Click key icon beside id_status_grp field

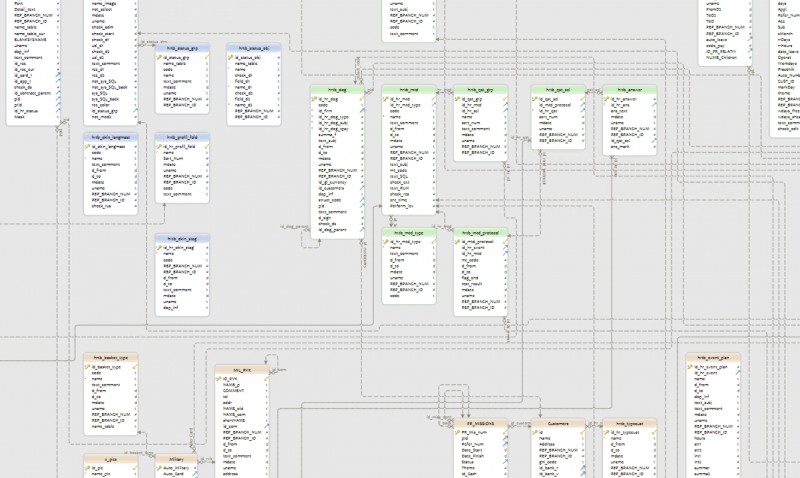point(159,58)
